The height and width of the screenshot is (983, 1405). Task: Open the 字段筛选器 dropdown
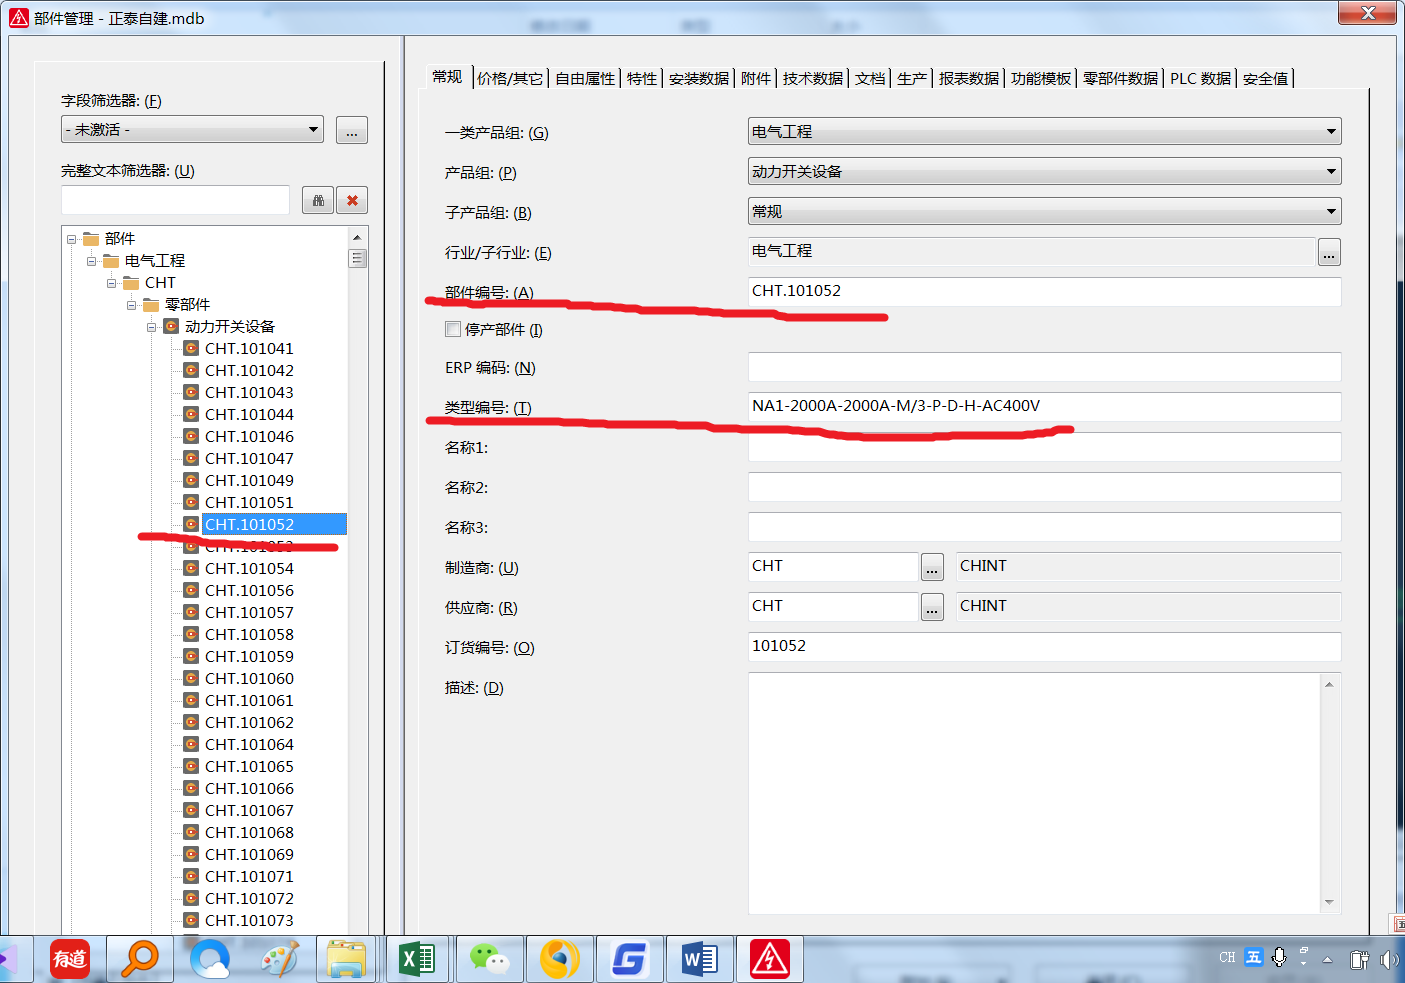pos(313,130)
